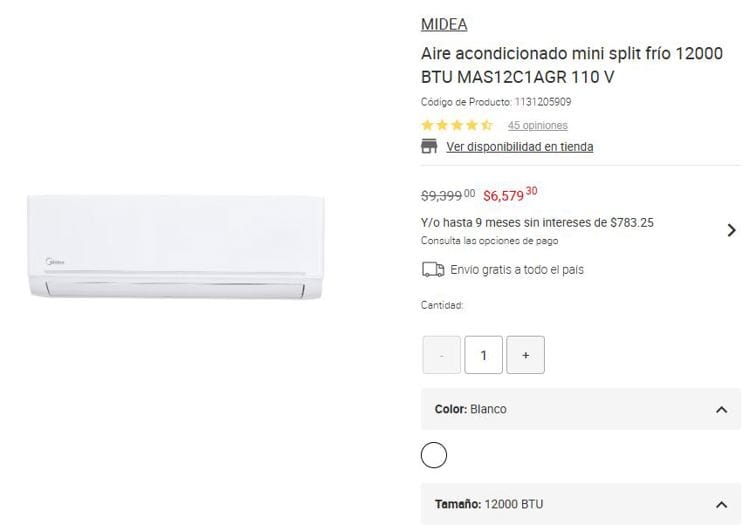
Task: Click the Tamaño section chevron icon
Action: point(721,505)
